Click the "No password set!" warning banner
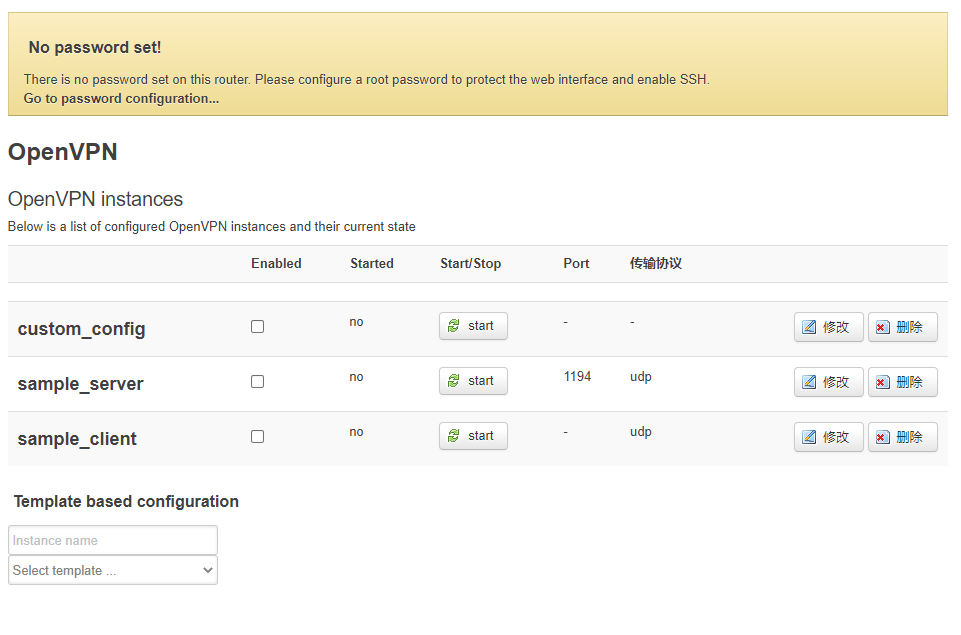The width and height of the screenshot is (961, 635). click(94, 47)
